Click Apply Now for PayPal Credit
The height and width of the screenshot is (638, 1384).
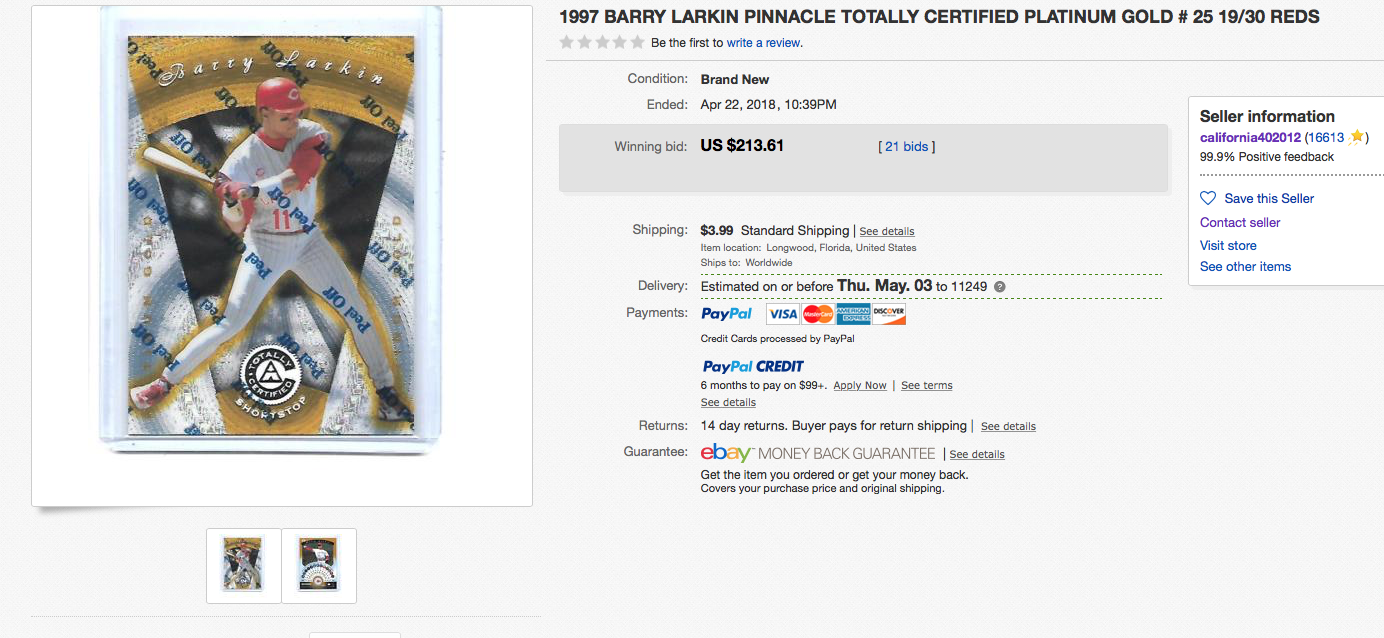[x=860, y=385]
